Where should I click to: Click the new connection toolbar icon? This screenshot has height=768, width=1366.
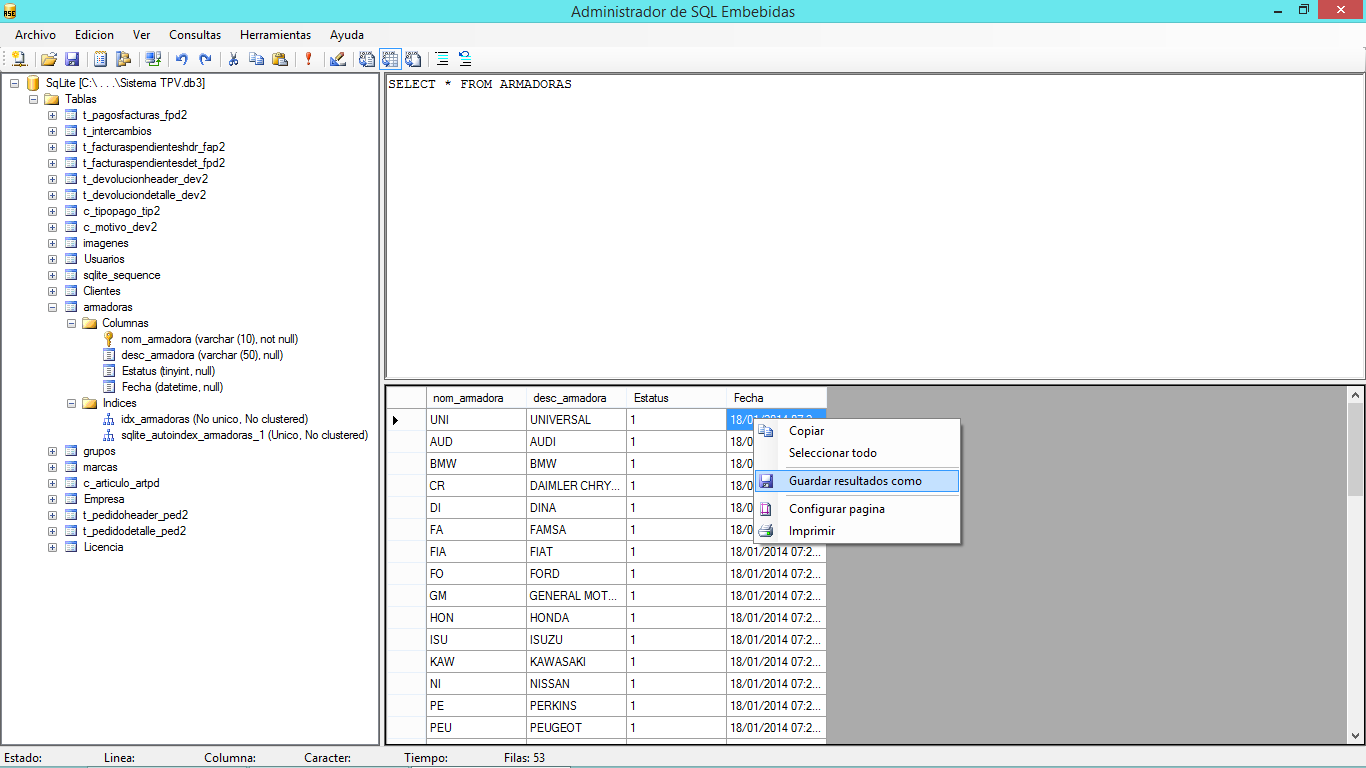[x=18, y=59]
